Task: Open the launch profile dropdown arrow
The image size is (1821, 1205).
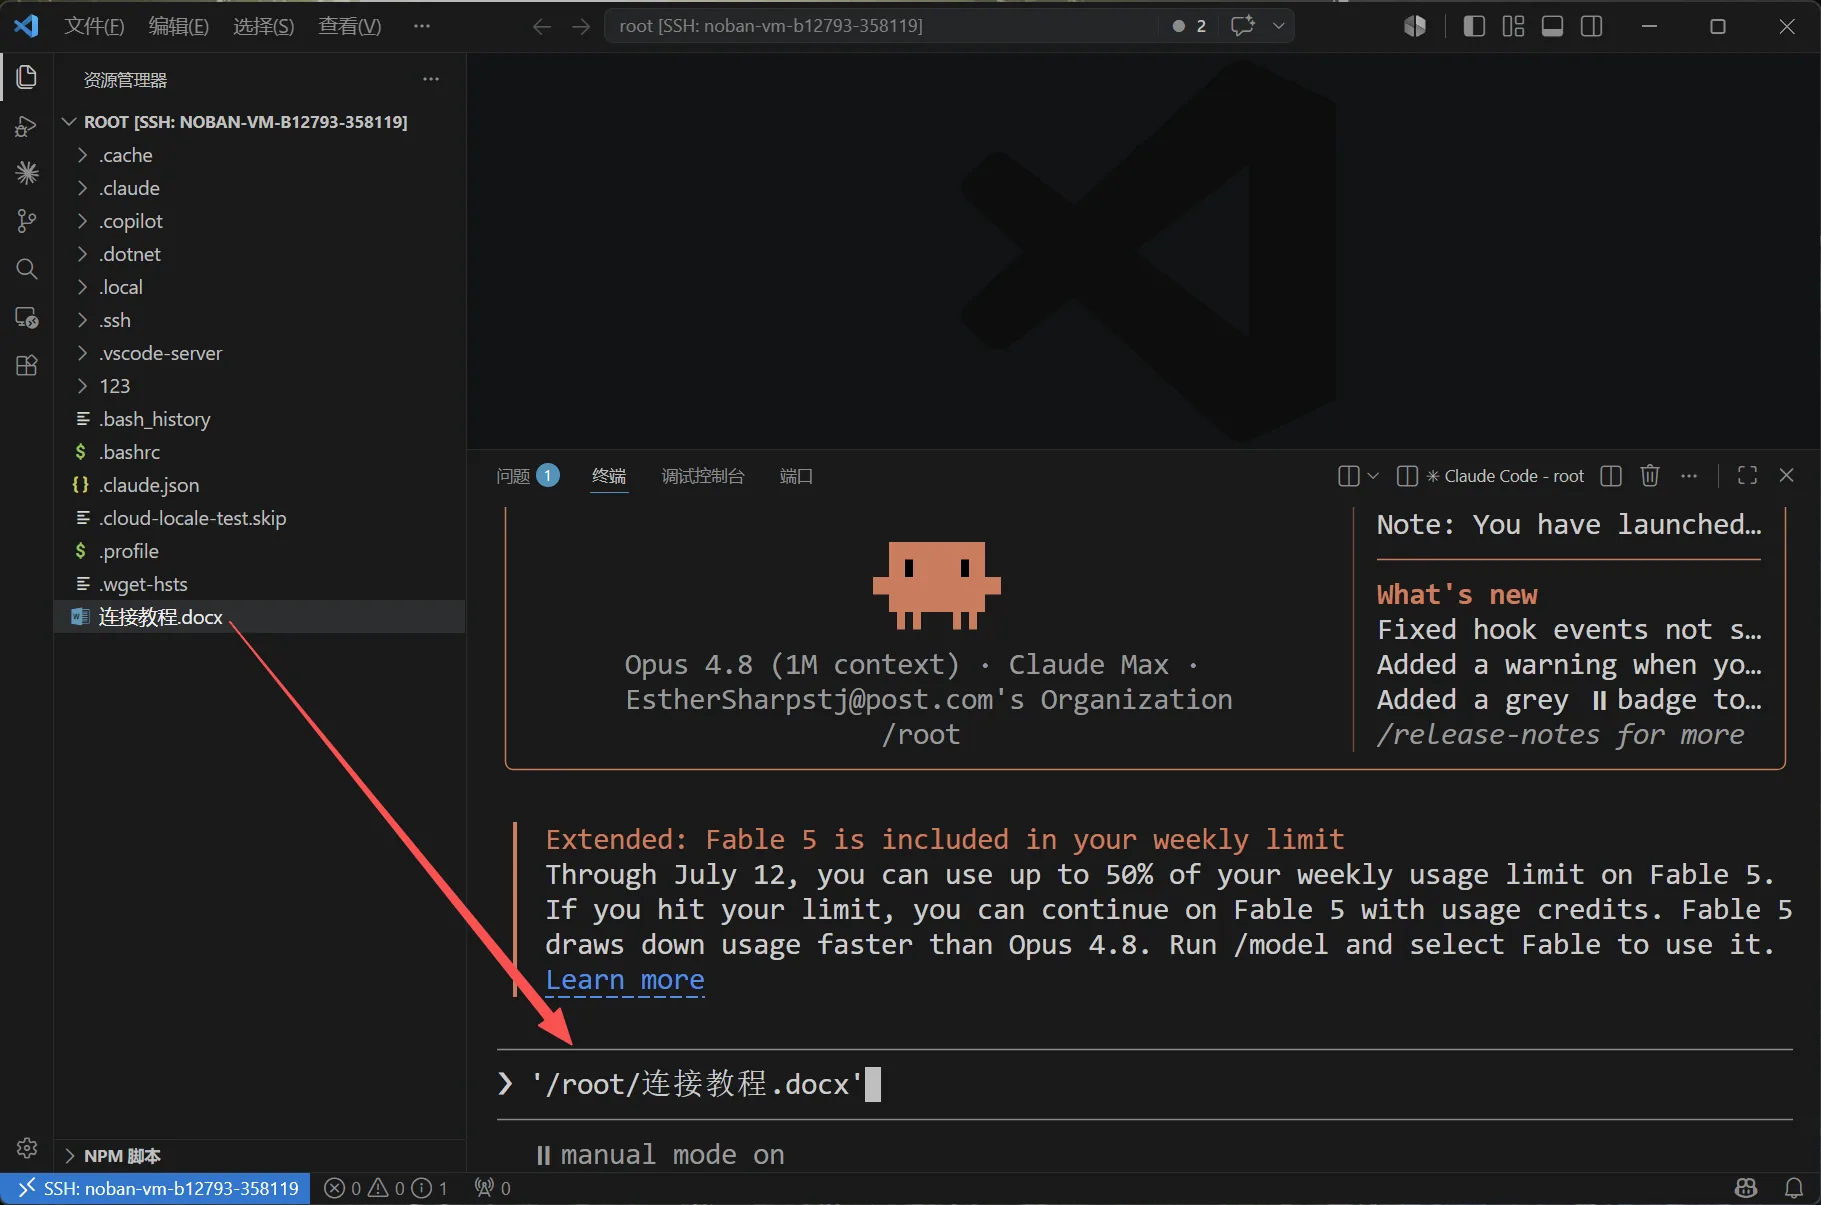Action: tap(1373, 476)
